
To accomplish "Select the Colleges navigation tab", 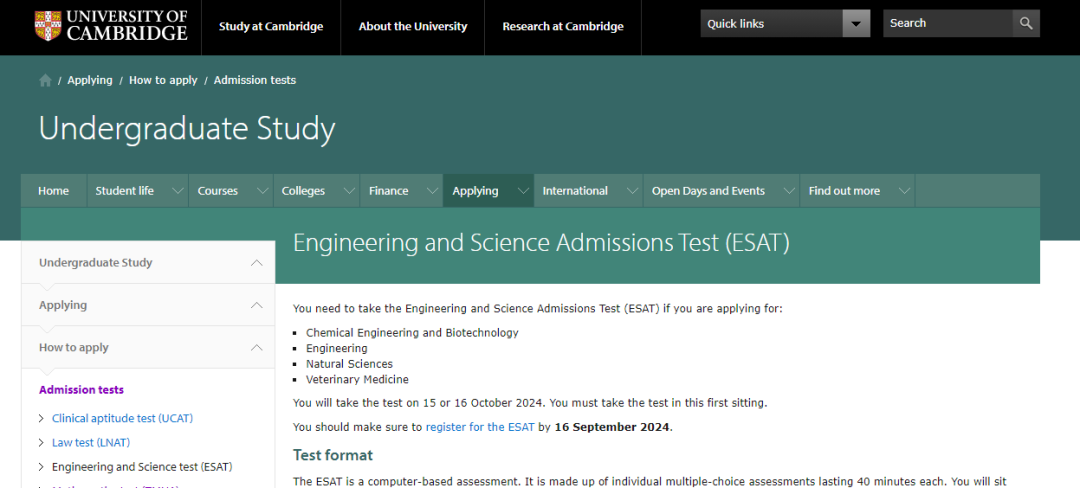I will 303,191.
